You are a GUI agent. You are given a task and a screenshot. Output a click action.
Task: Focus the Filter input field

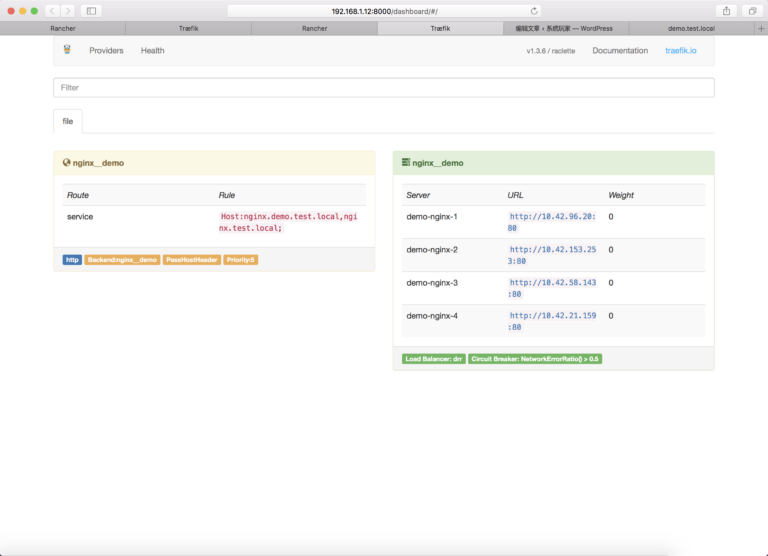point(384,88)
